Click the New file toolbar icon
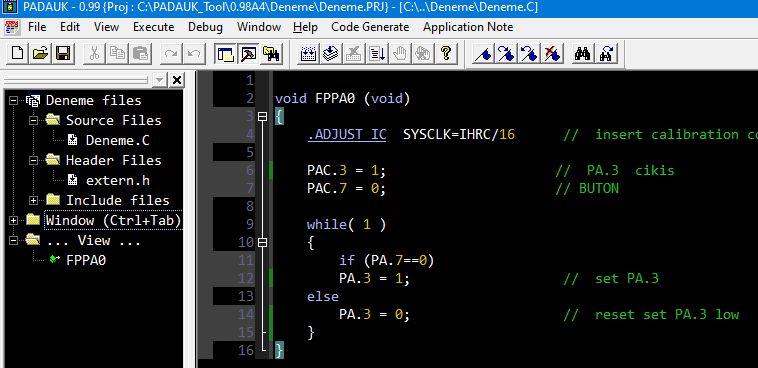758x368 pixels. 17,53
